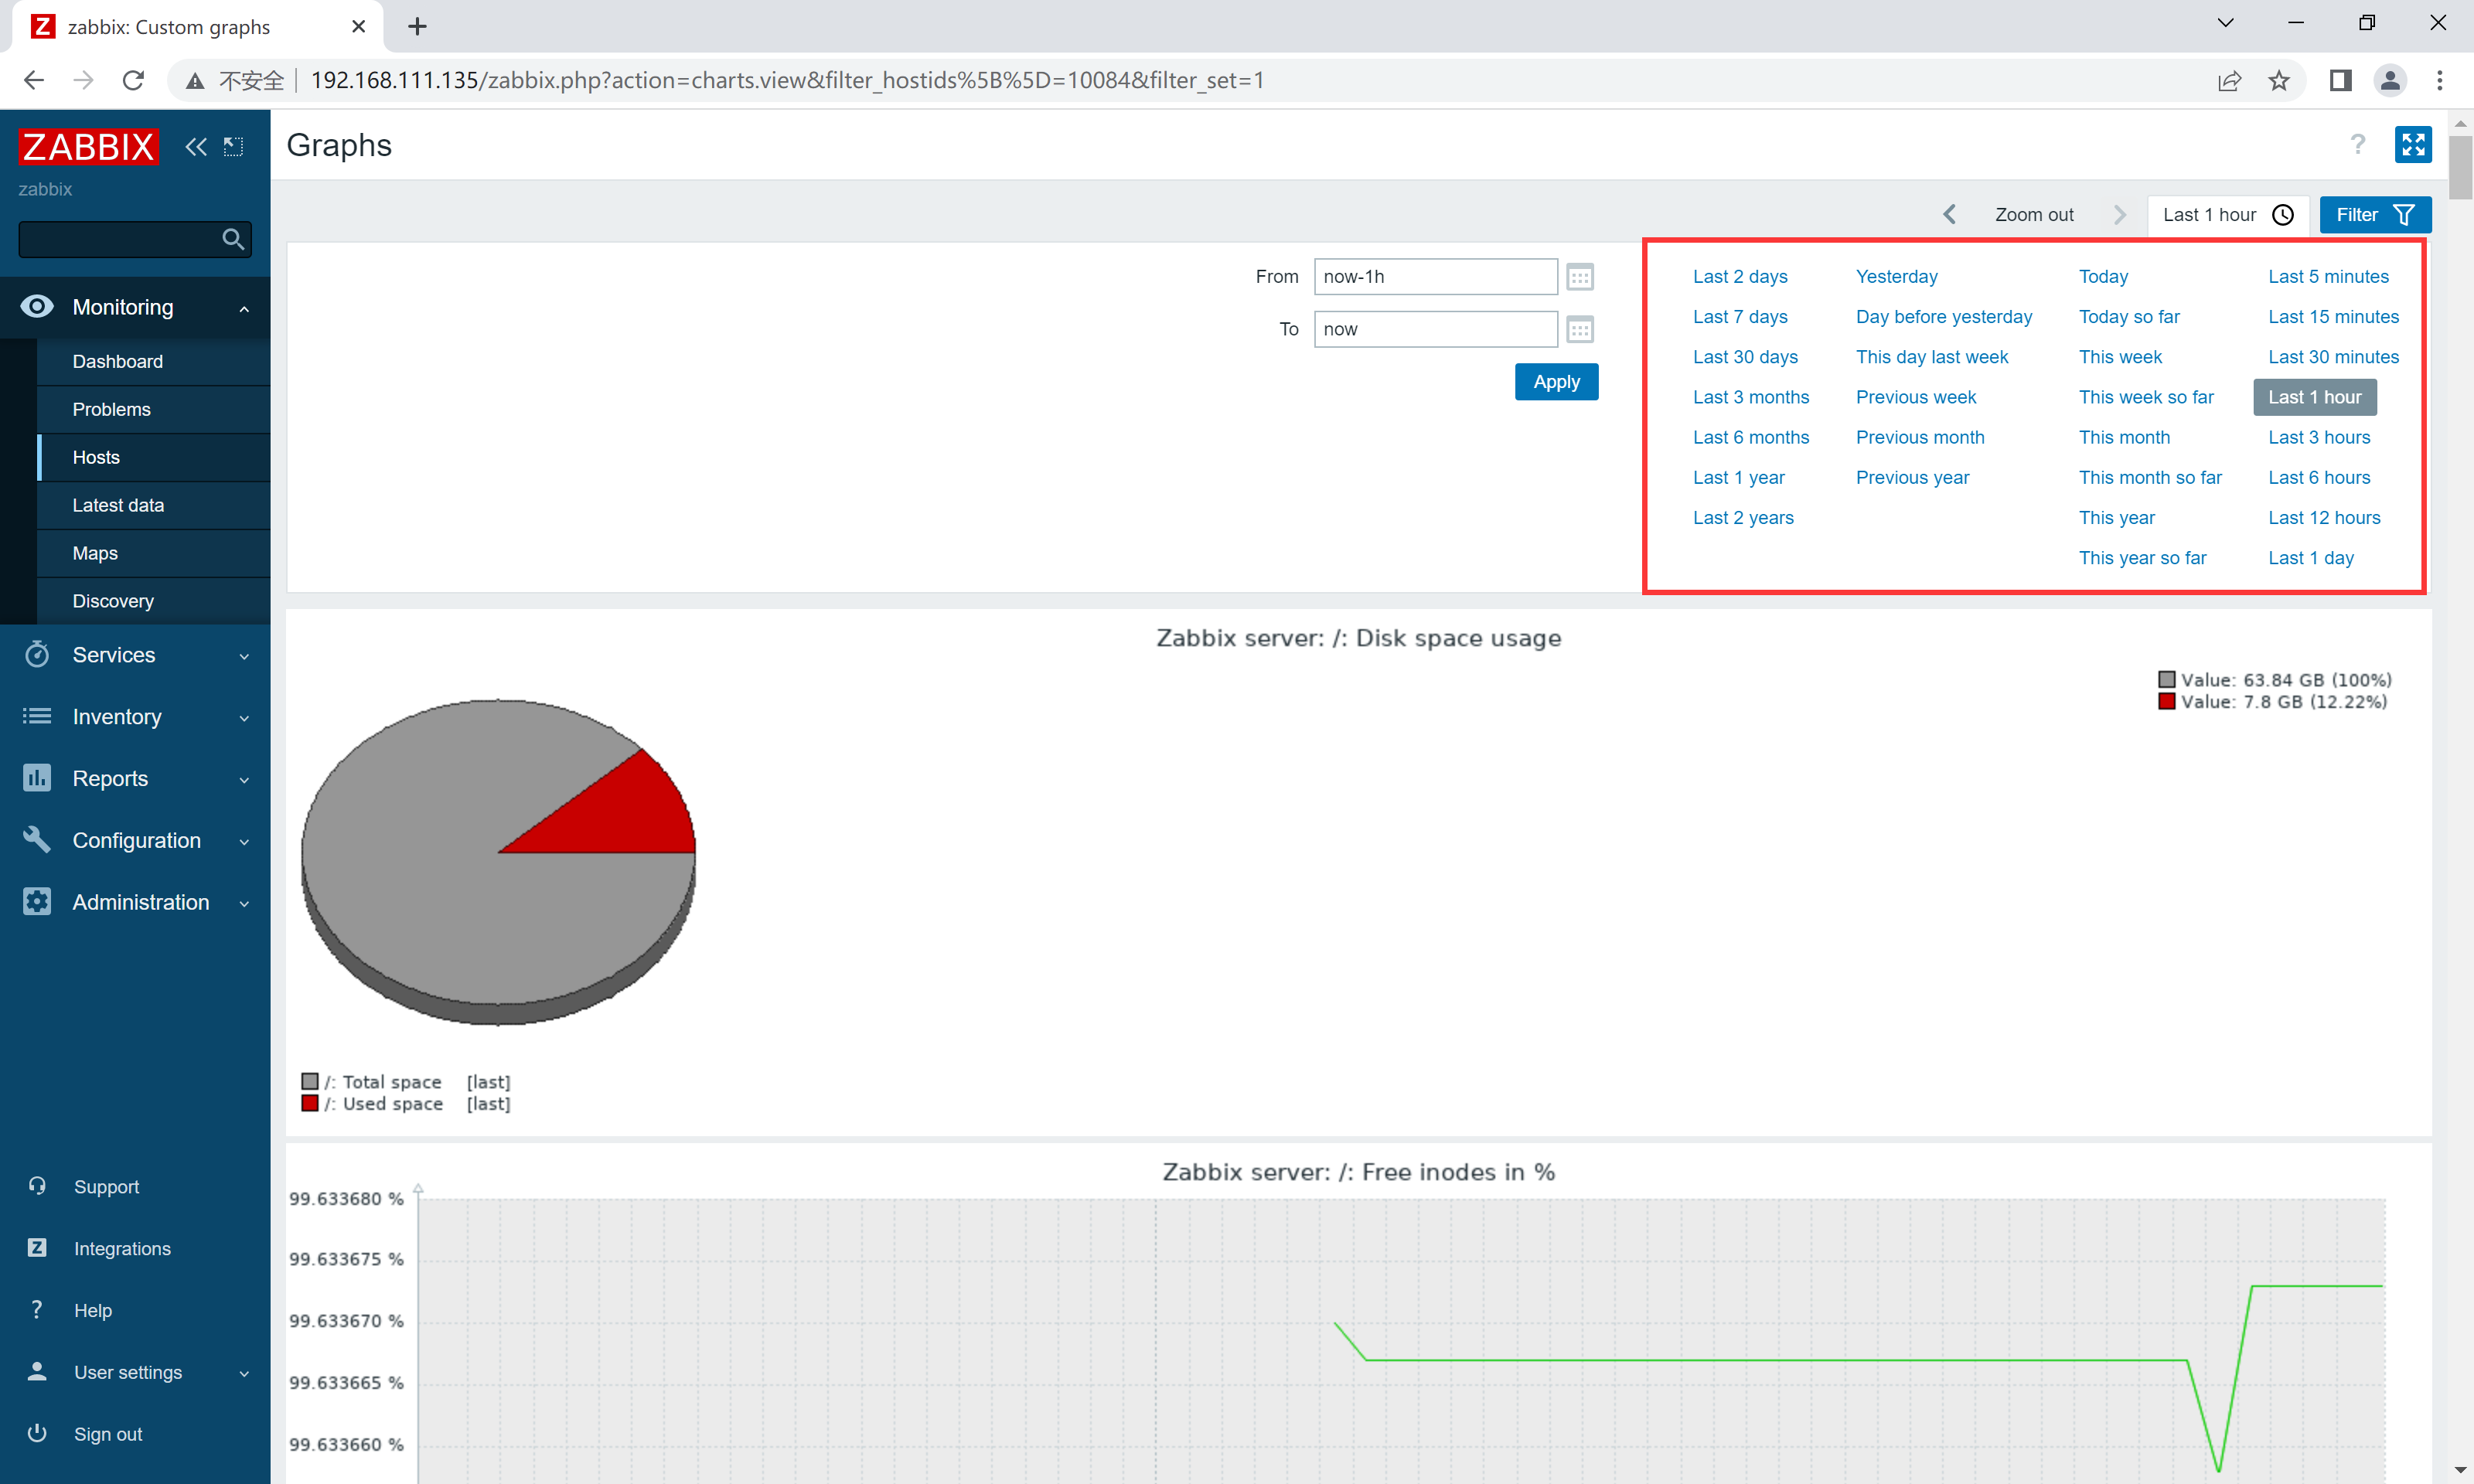Select the Last 5 minutes range
This screenshot has height=1484, width=2474.
(2328, 277)
